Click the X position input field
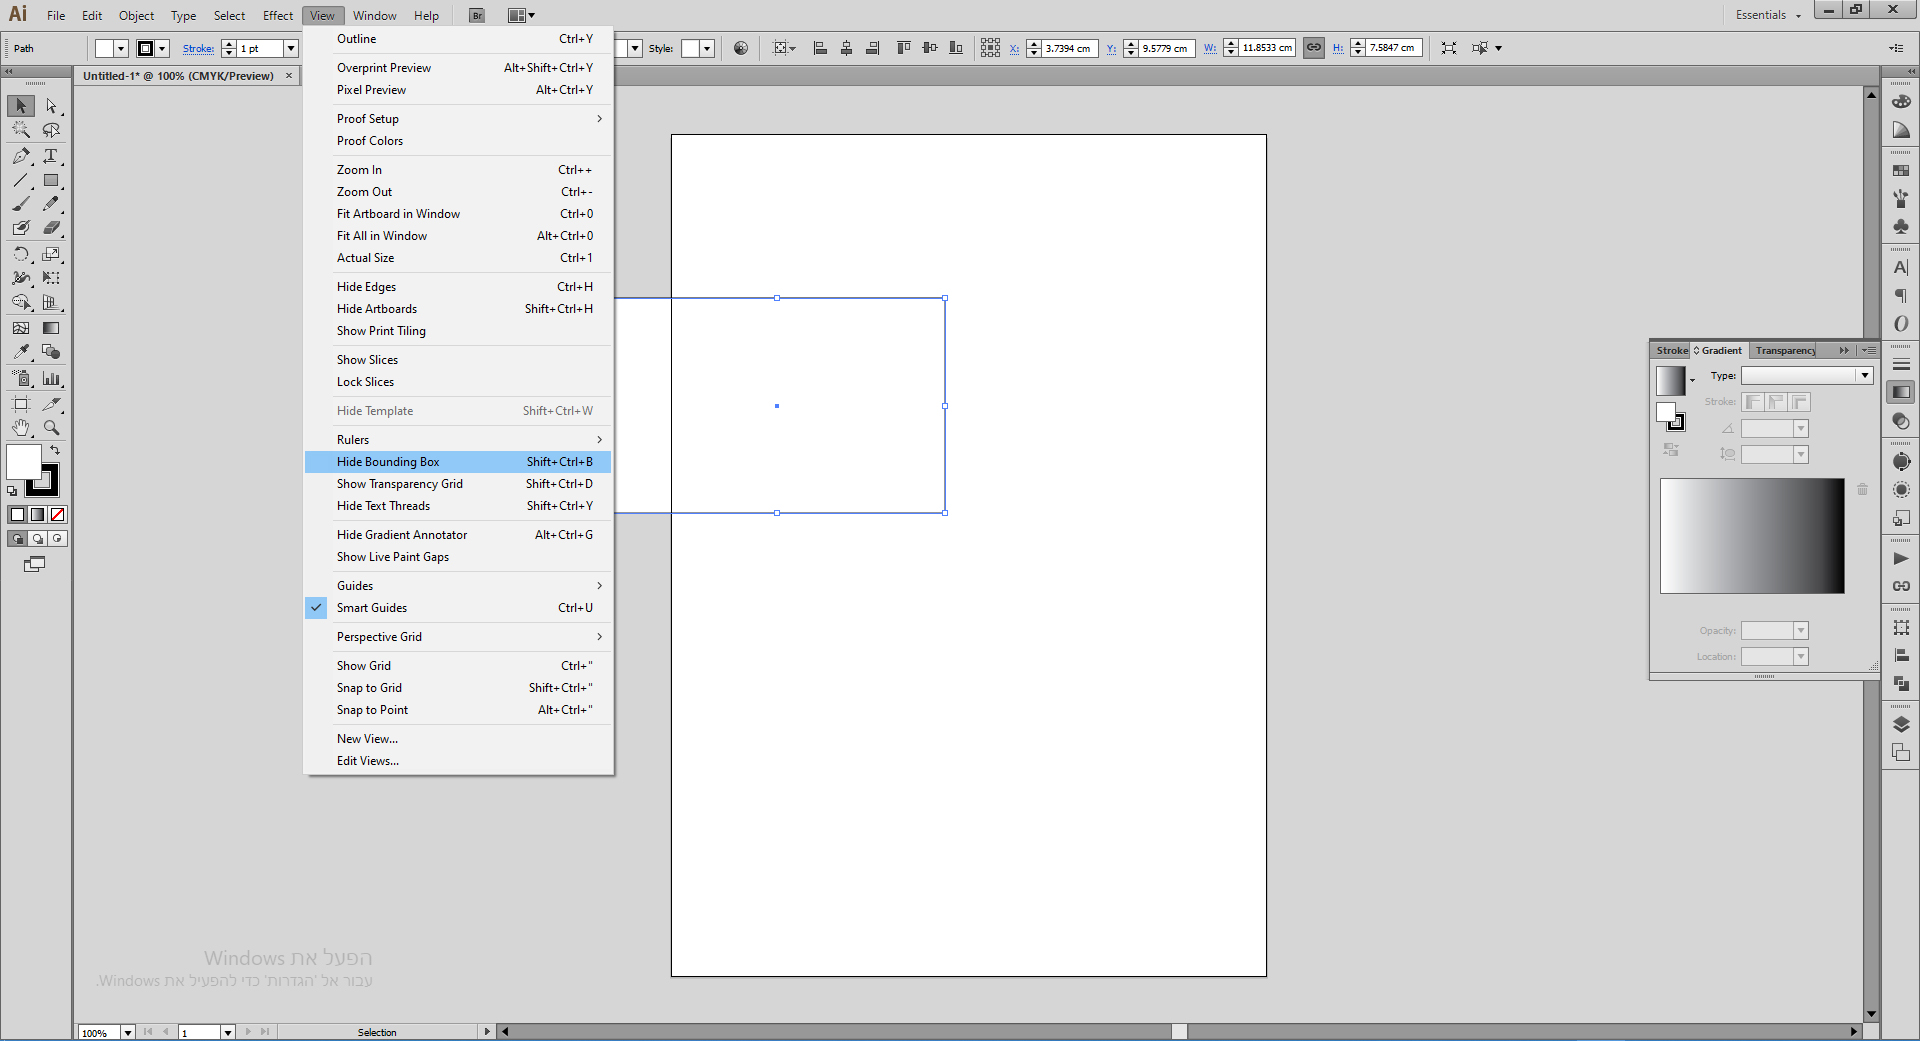This screenshot has width=1920, height=1041. [1069, 48]
